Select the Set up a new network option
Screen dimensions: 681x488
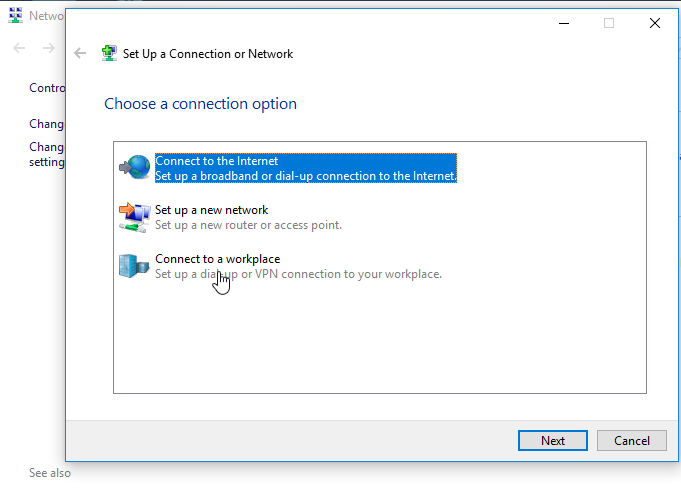tap(248, 217)
